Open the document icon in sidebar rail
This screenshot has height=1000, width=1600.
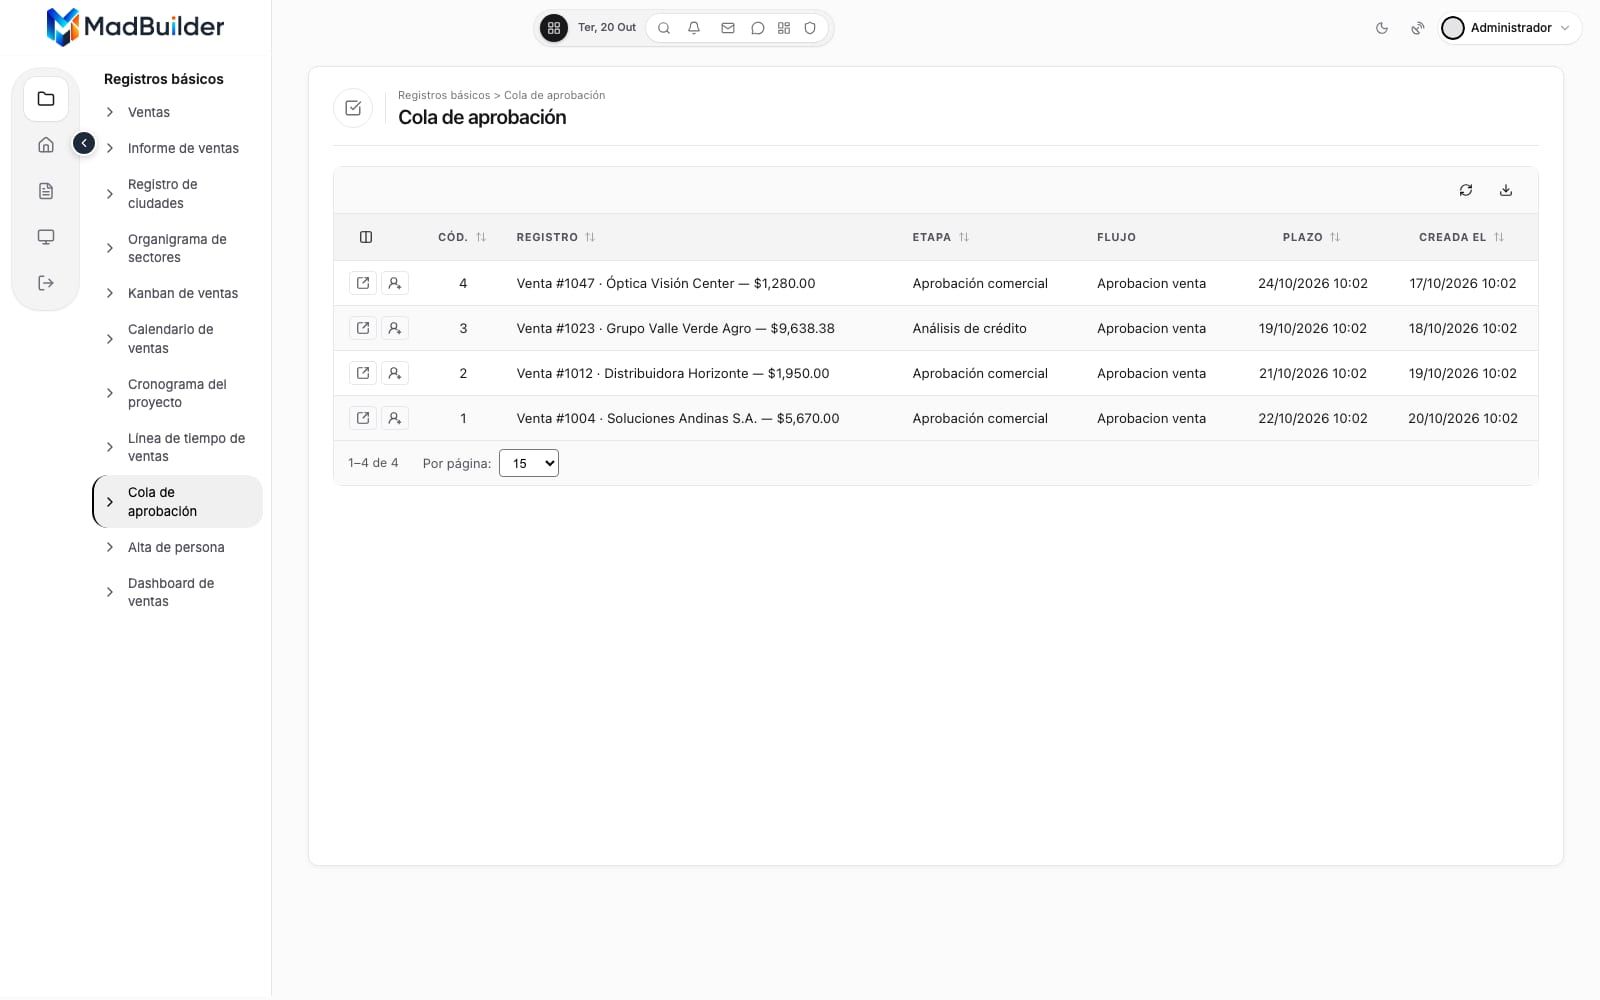(46, 191)
